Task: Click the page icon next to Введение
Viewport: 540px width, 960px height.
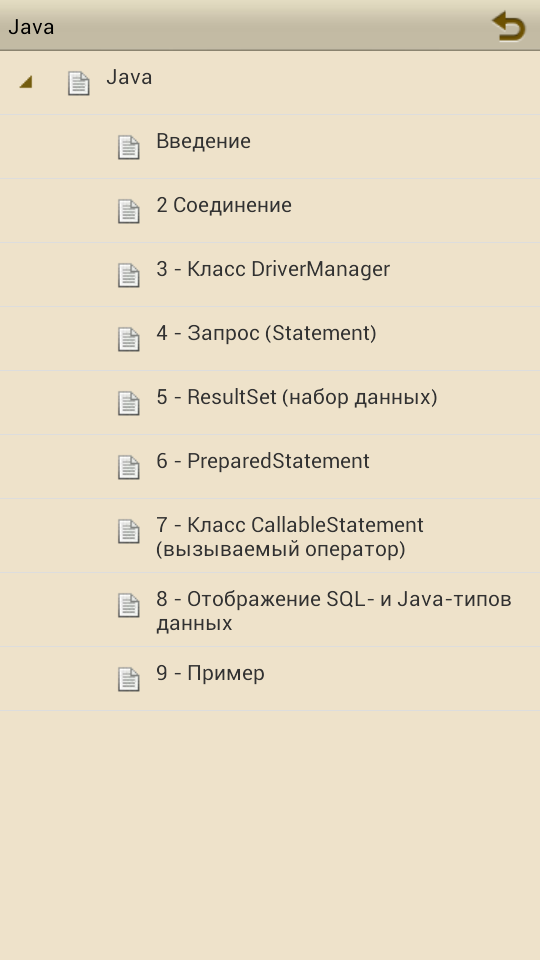Action: coord(129,147)
